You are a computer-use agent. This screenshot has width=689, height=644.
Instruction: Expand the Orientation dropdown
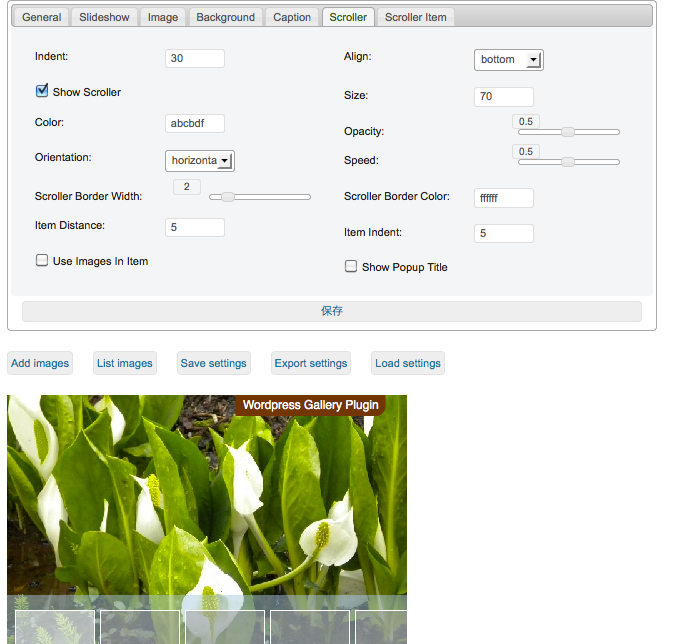point(199,160)
